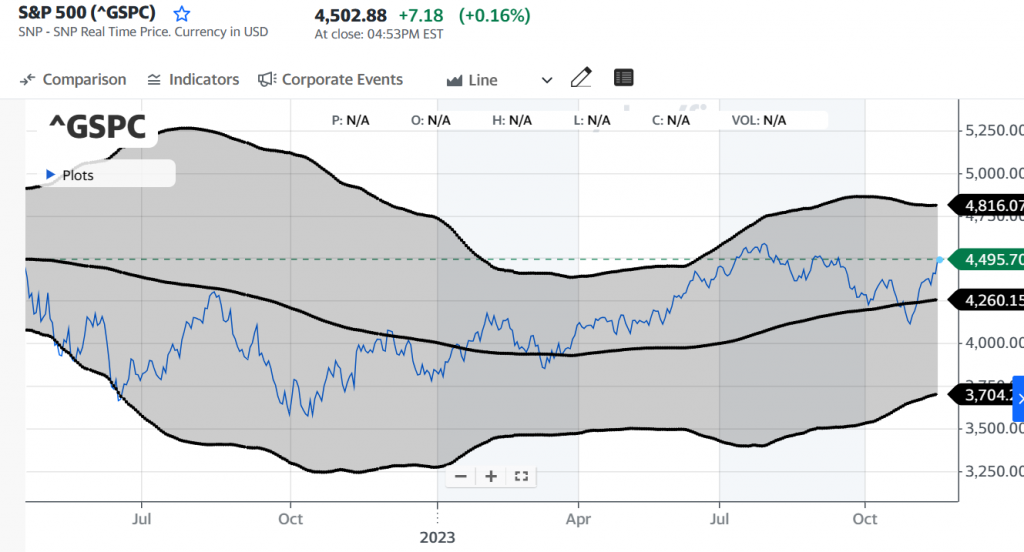Click the VOL: N/A readout
1024x552 pixels.
click(x=759, y=120)
